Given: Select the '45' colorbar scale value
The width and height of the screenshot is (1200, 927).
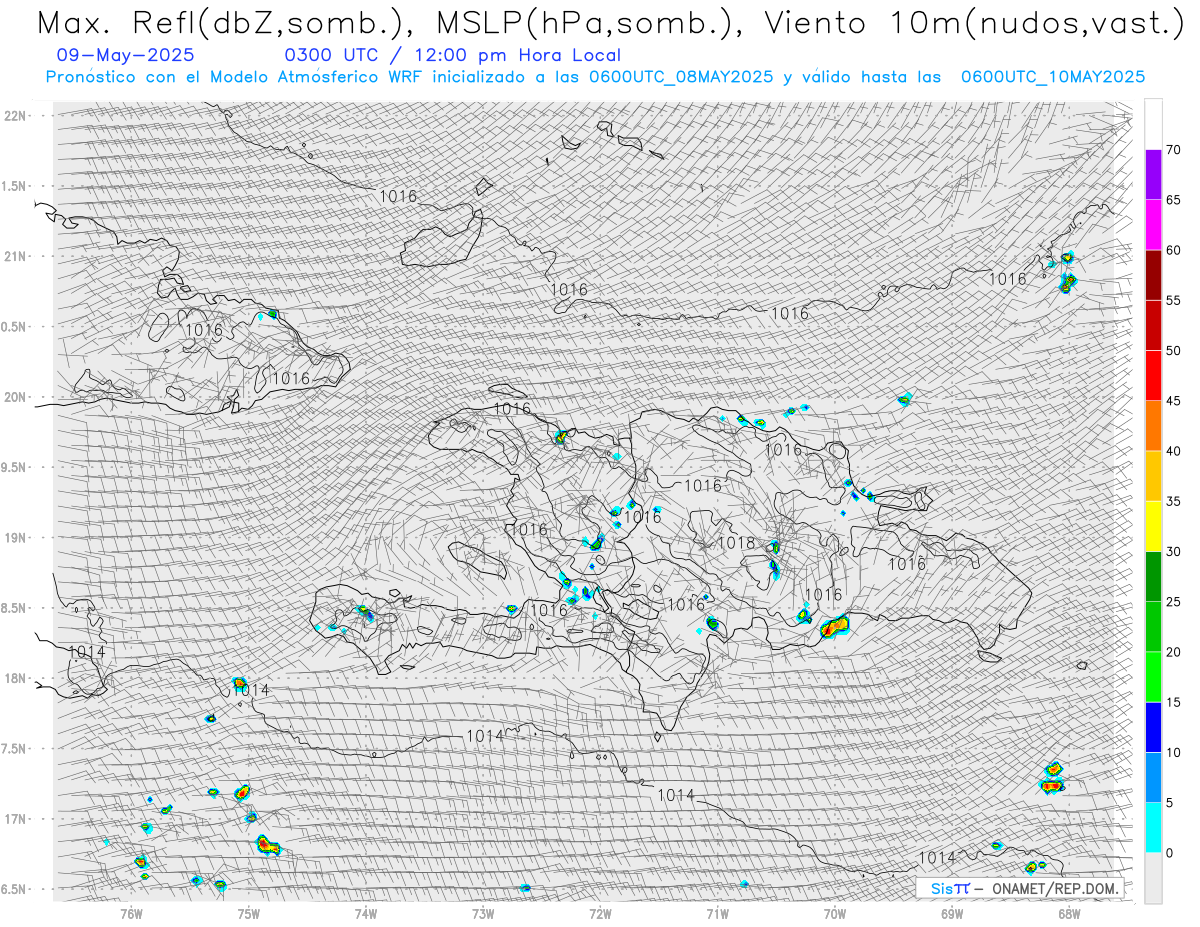Looking at the screenshot, I should (x=1173, y=401).
